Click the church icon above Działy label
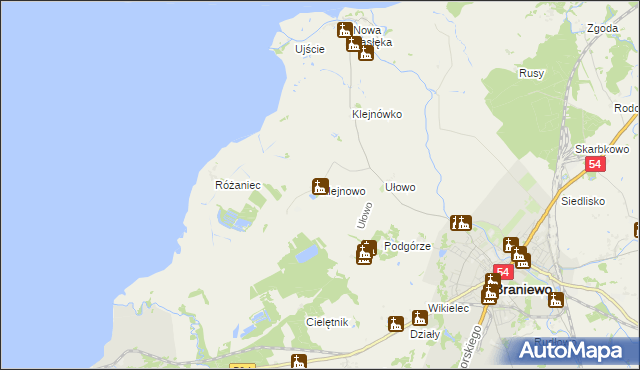640x370 pixels. pyautogui.click(x=420, y=318)
